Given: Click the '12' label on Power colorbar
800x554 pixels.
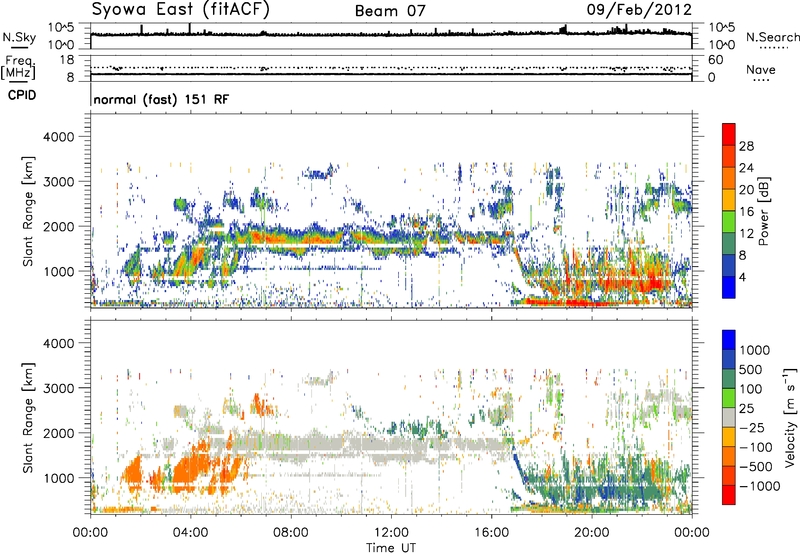Looking at the screenshot, I should (x=746, y=234).
